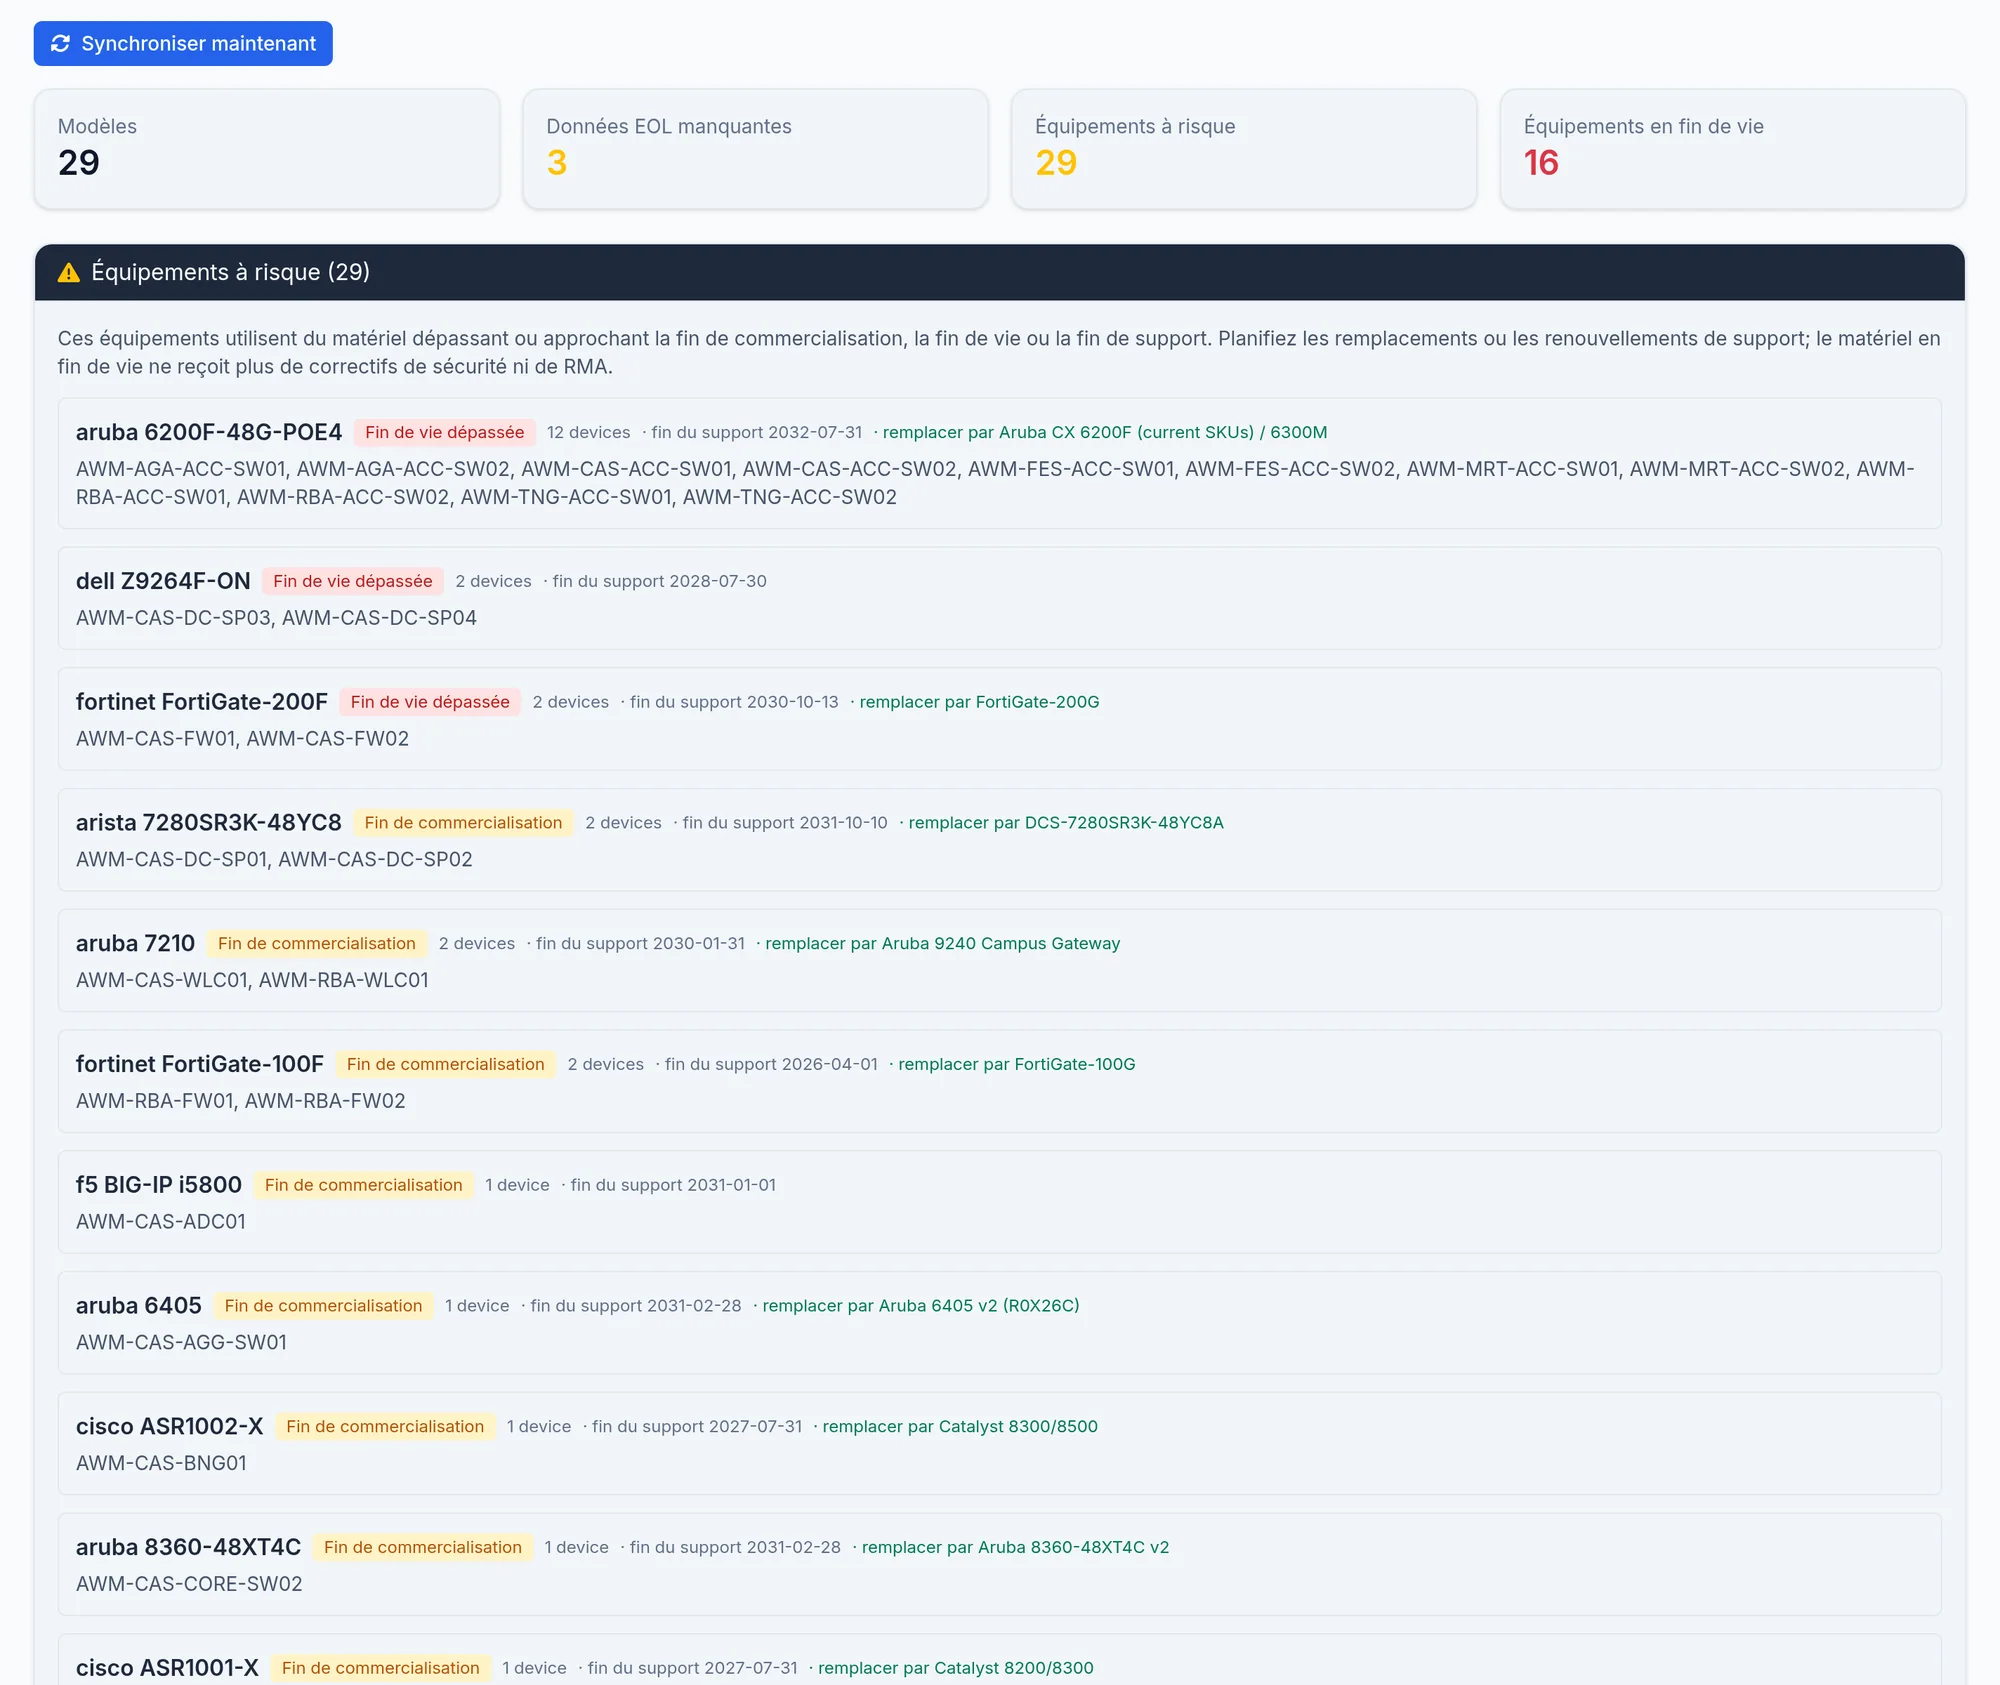Click remplacer par Catalyst 8200/8300 text
2000x1685 pixels.
coord(956,1669)
